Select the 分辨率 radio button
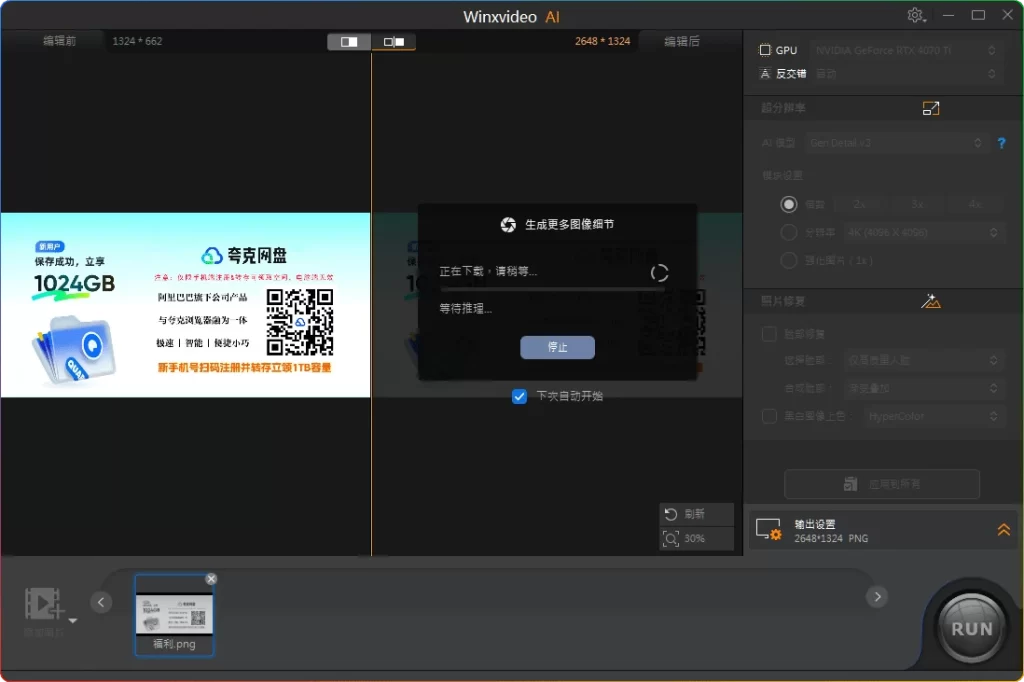 coord(789,233)
